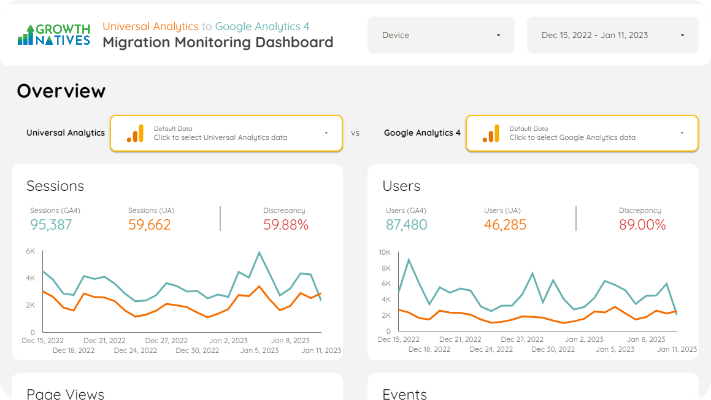
Task: Click the Universal Analytics label beside selector
Action: [65, 133]
